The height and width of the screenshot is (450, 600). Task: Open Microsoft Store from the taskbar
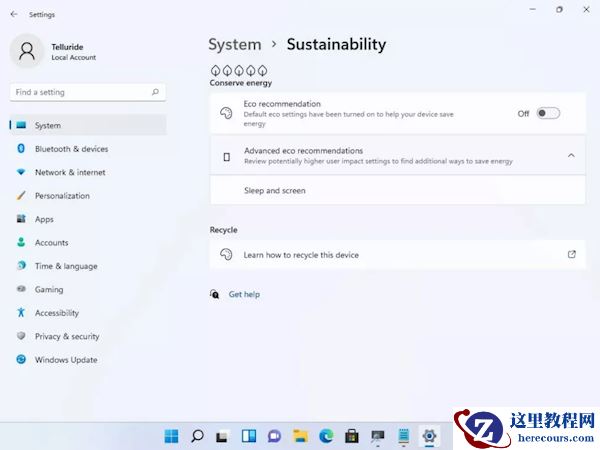352,436
